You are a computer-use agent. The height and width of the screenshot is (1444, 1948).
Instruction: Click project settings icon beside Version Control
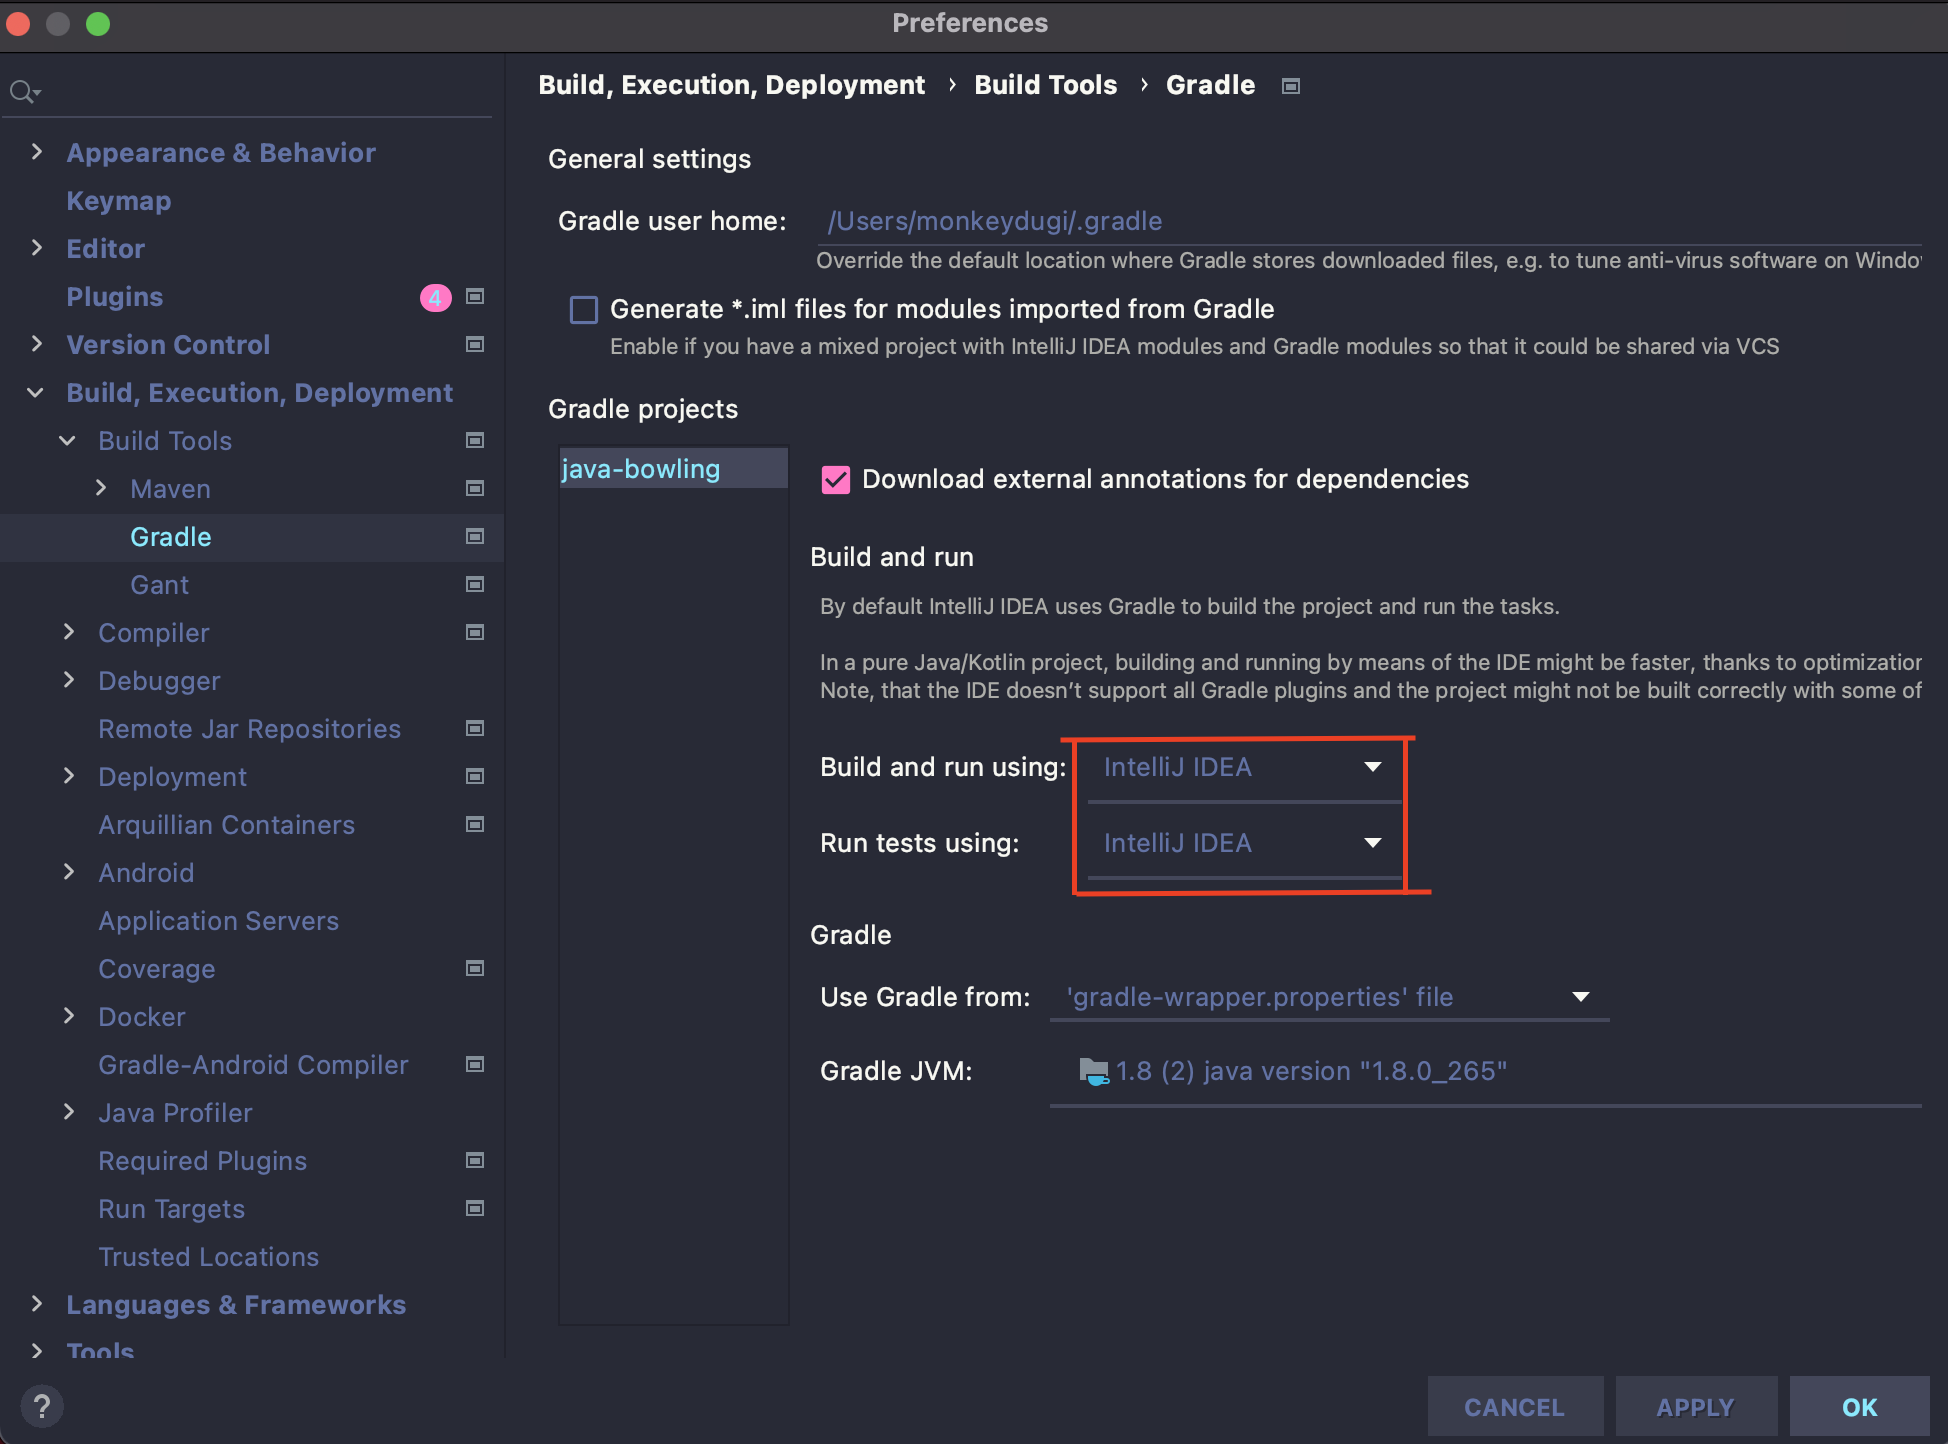475,344
